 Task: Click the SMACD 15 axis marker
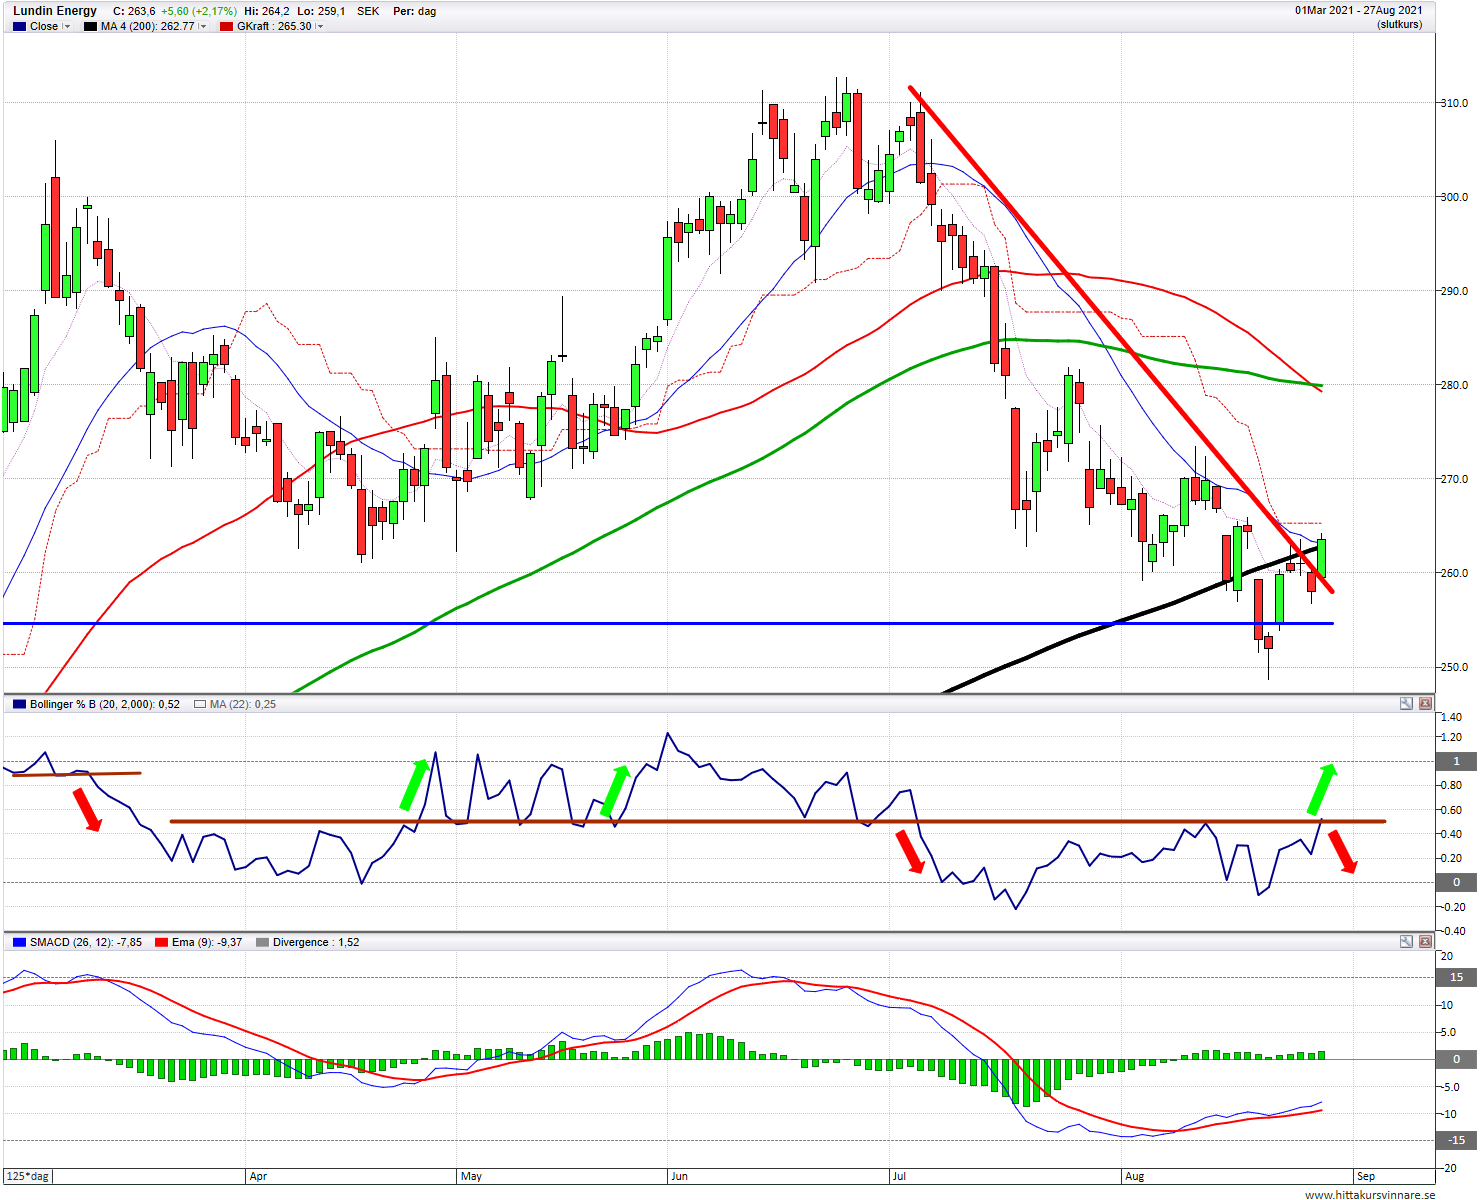[1456, 977]
